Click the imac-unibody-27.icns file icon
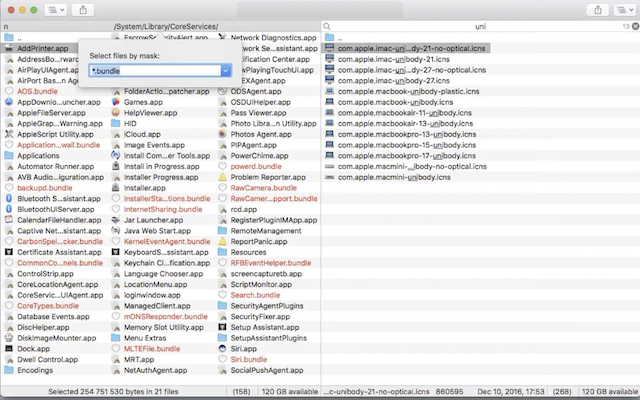Image resolution: width=640 pixels, height=400 pixels. [x=330, y=80]
